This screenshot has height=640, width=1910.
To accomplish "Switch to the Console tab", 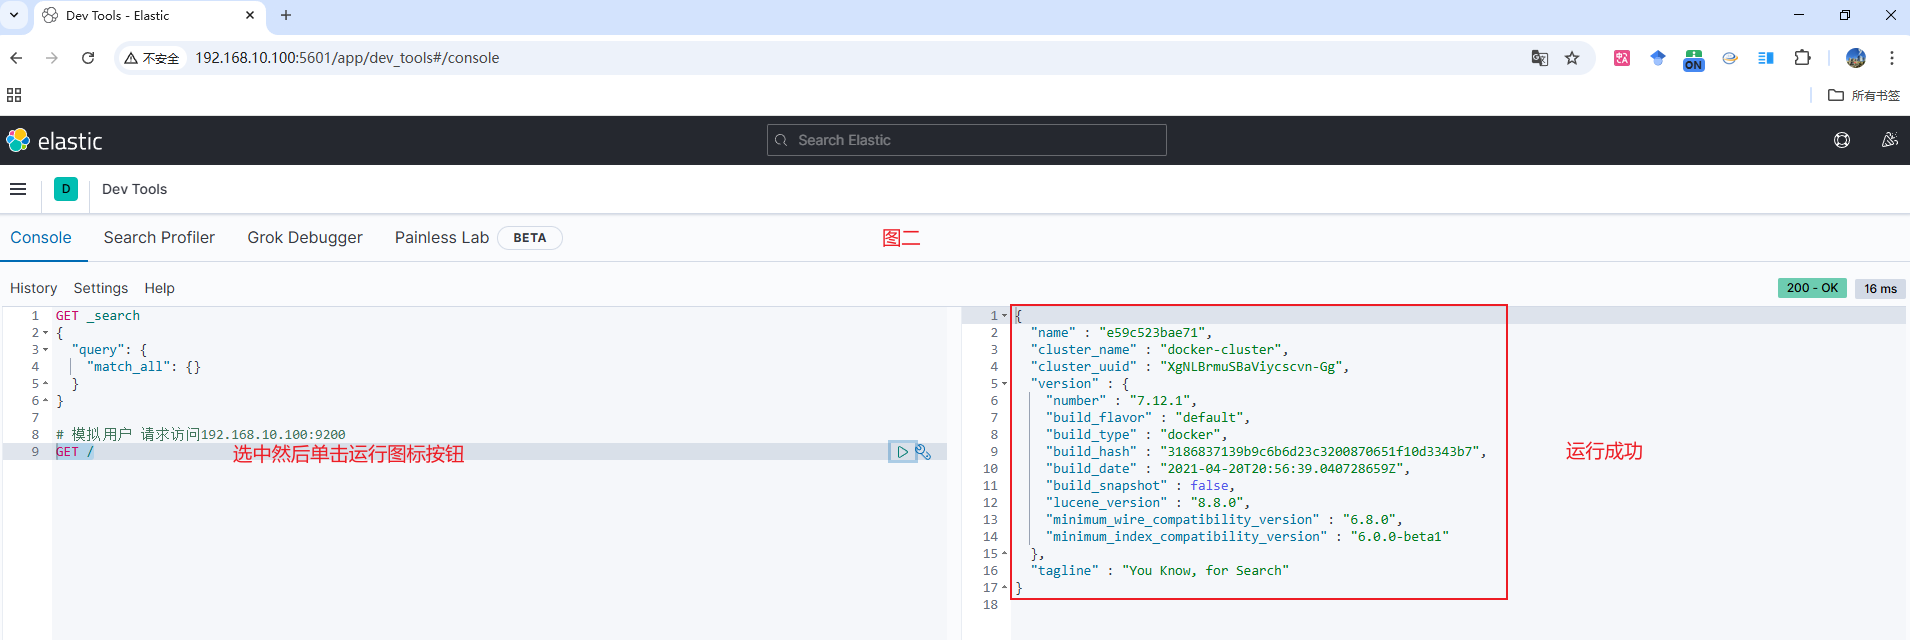I will tap(41, 238).
